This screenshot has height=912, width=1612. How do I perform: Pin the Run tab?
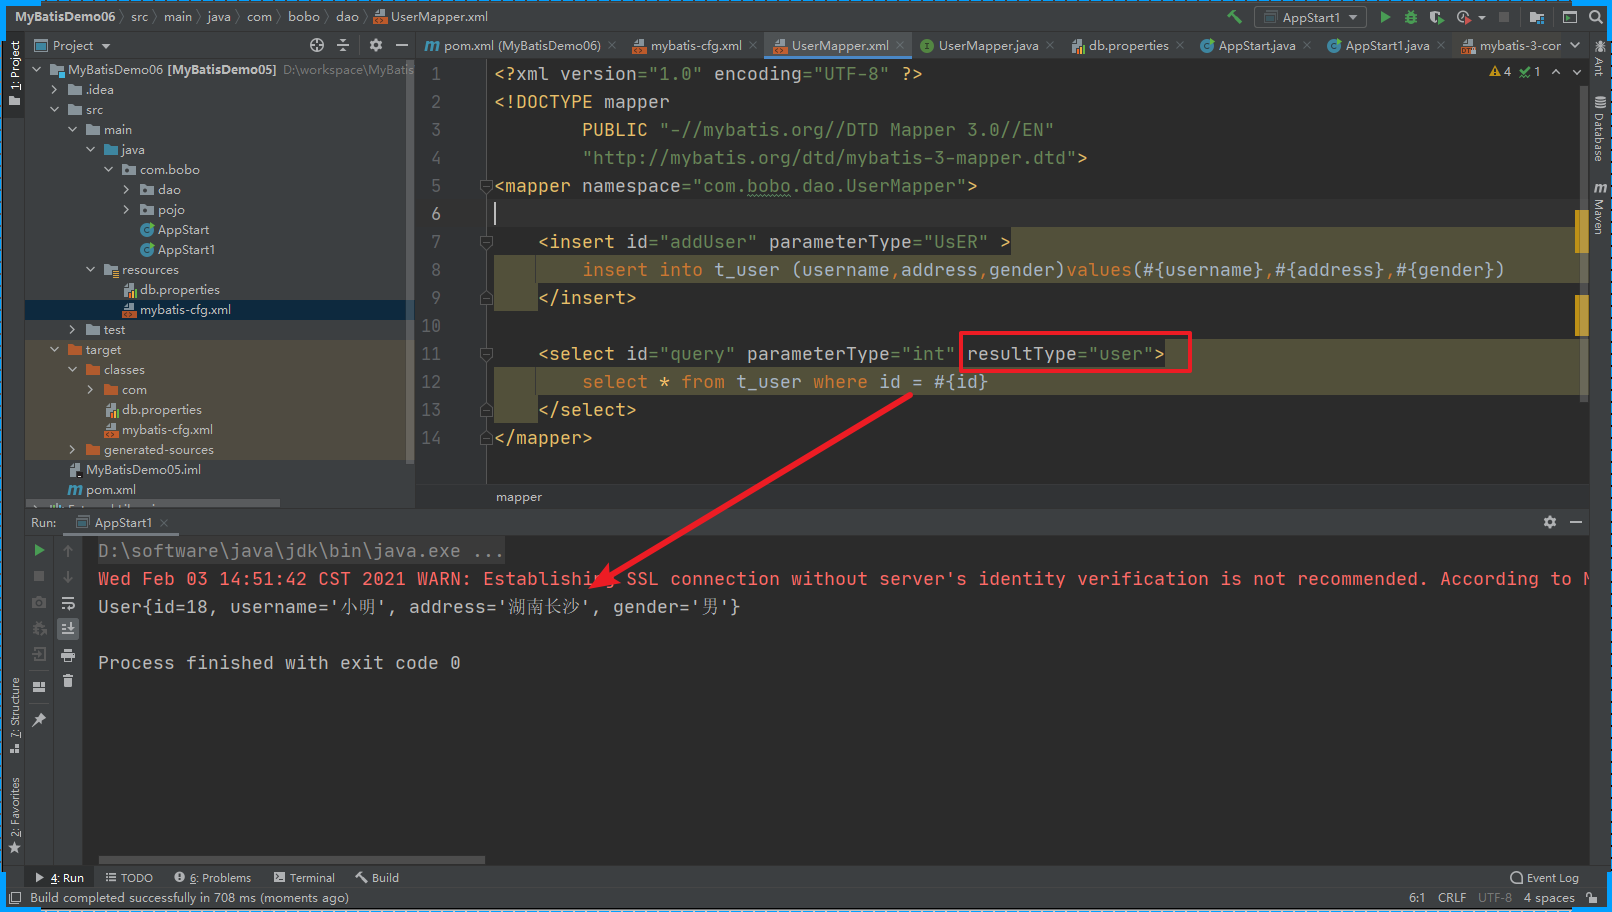[x=39, y=720]
